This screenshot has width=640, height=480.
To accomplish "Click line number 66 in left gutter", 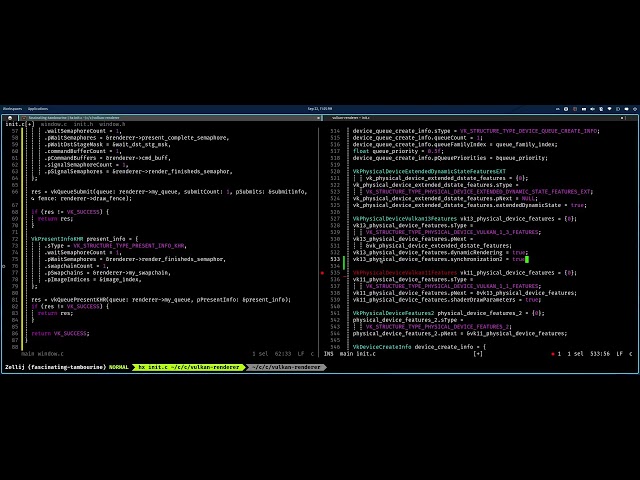I will point(15,192).
